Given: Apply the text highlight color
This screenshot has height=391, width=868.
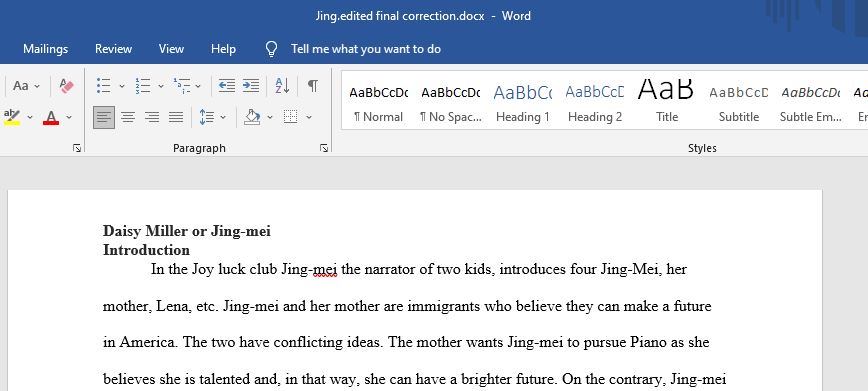Looking at the screenshot, I should [12, 117].
